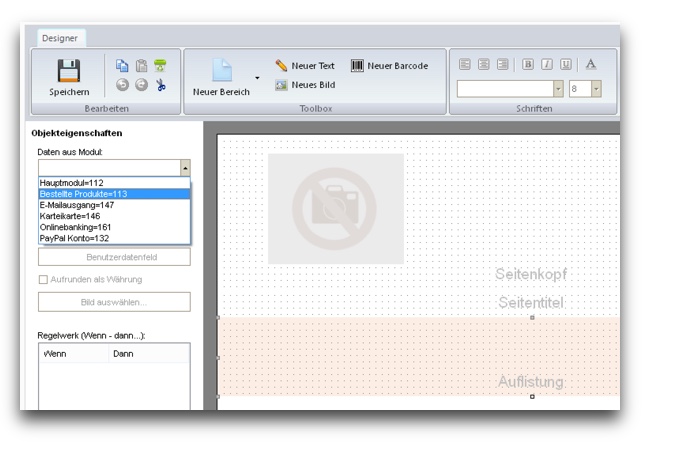Click the font size field showing 8
The image size is (682, 452).
point(580,89)
